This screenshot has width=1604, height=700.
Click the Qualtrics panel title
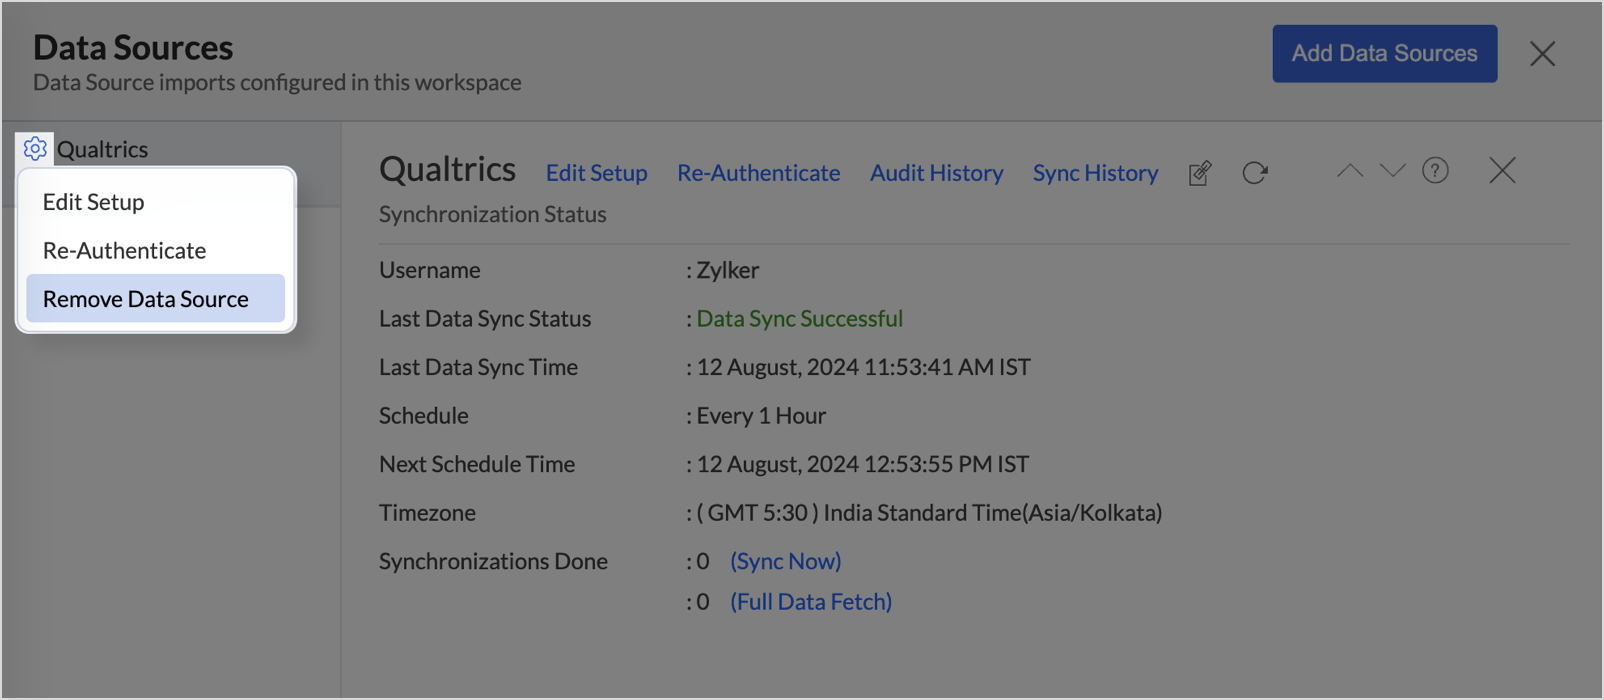coord(447,170)
